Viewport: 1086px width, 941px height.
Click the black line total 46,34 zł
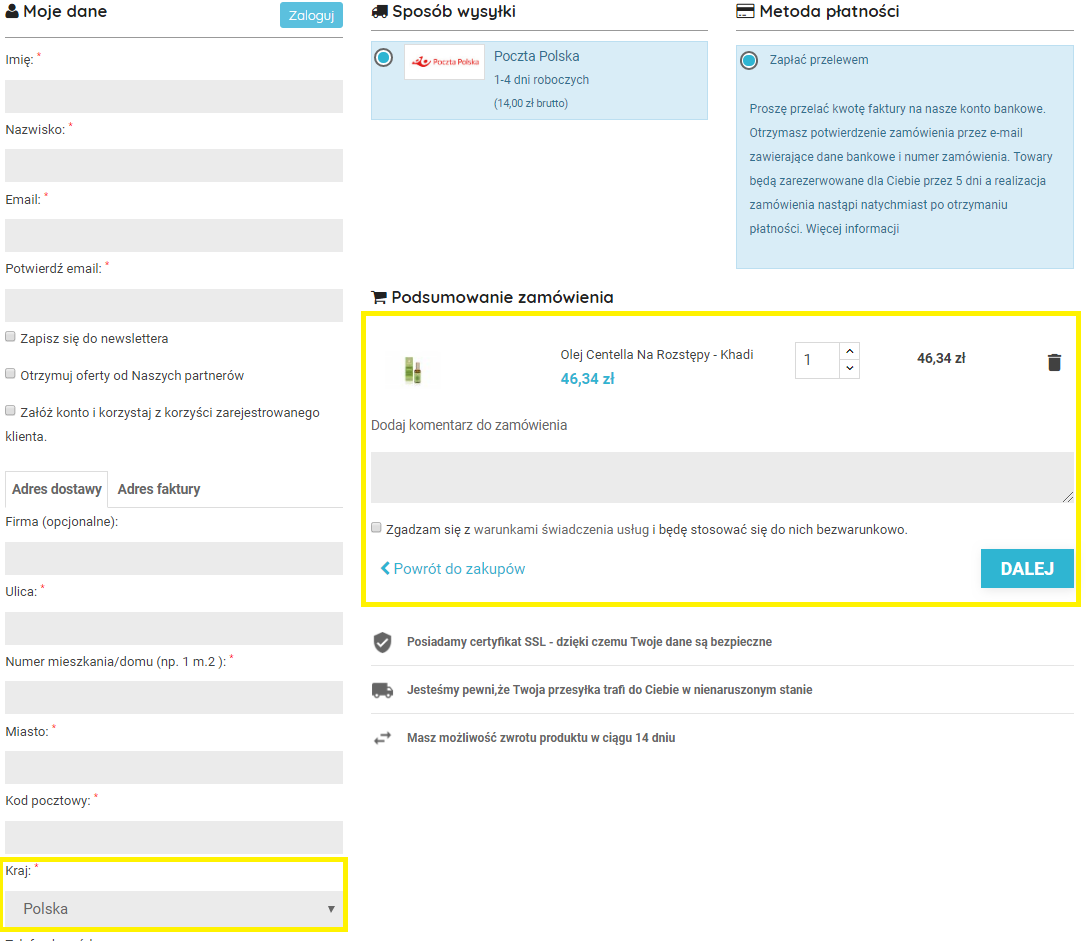[x=941, y=358]
